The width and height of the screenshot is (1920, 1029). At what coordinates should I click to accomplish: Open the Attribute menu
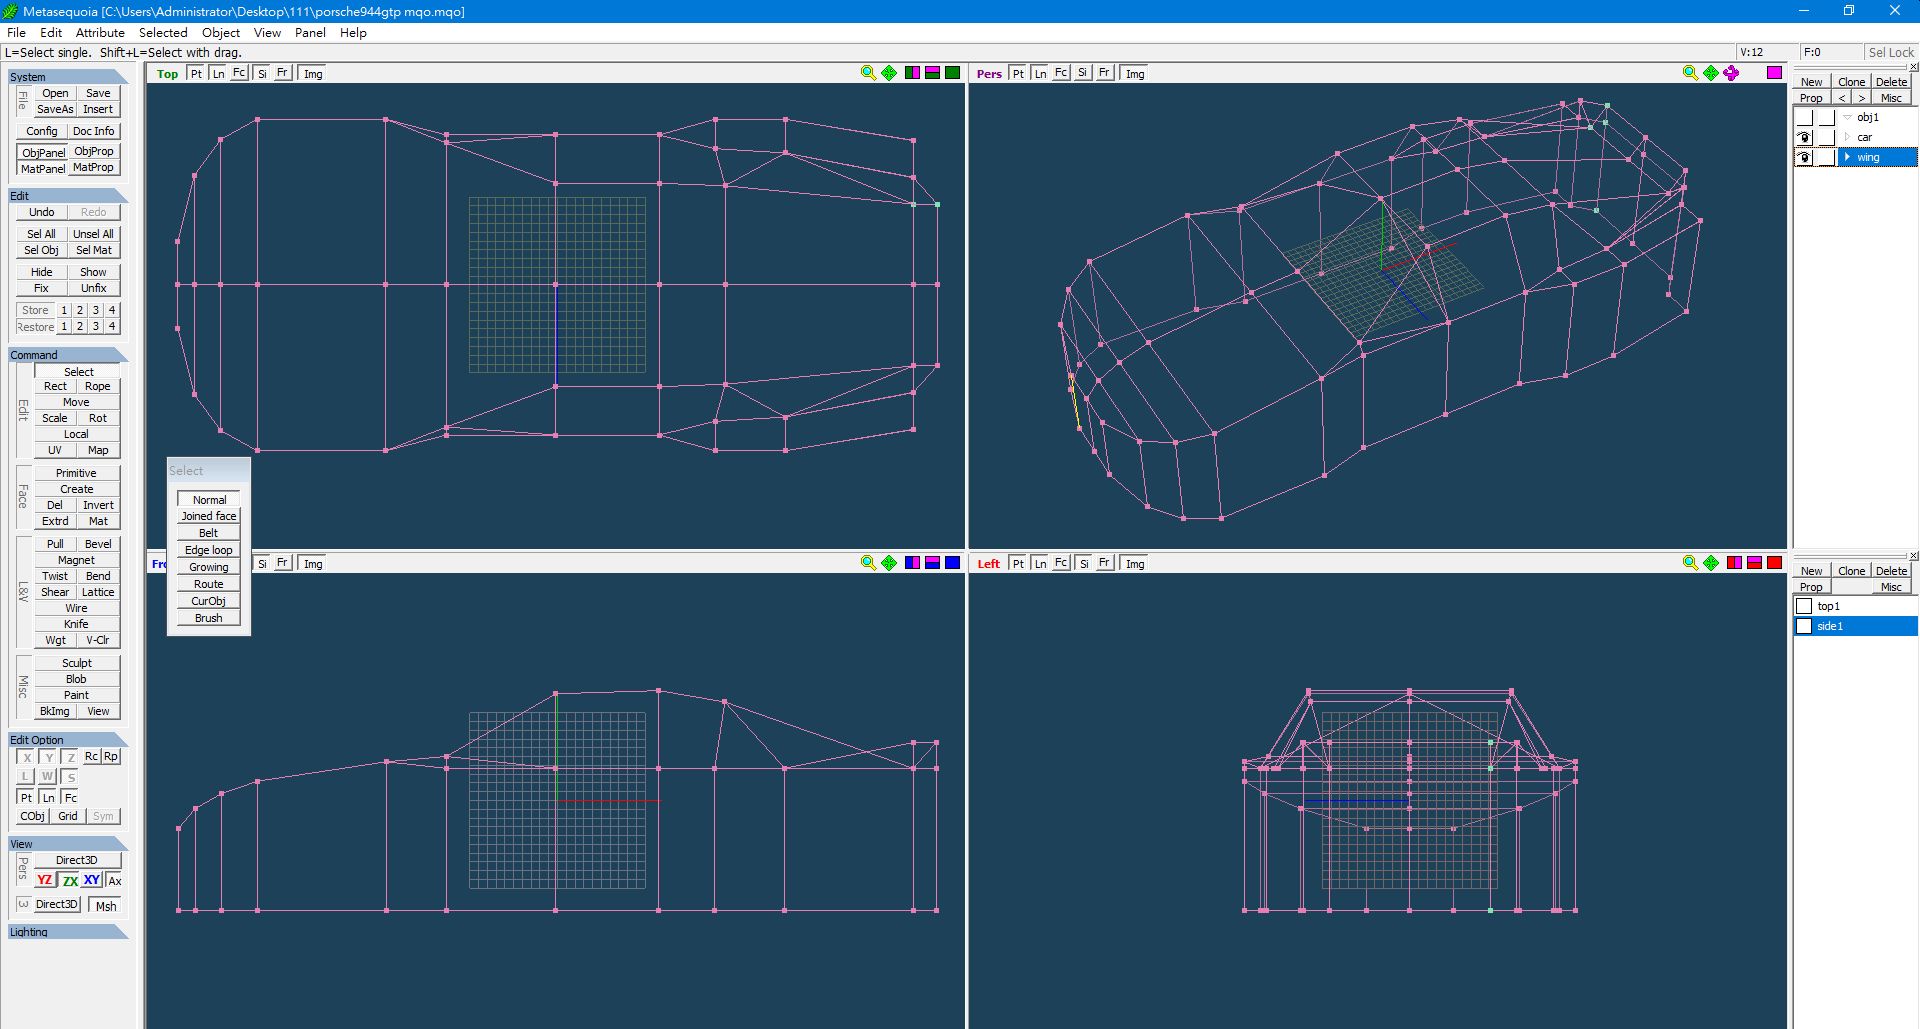click(x=100, y=32)
